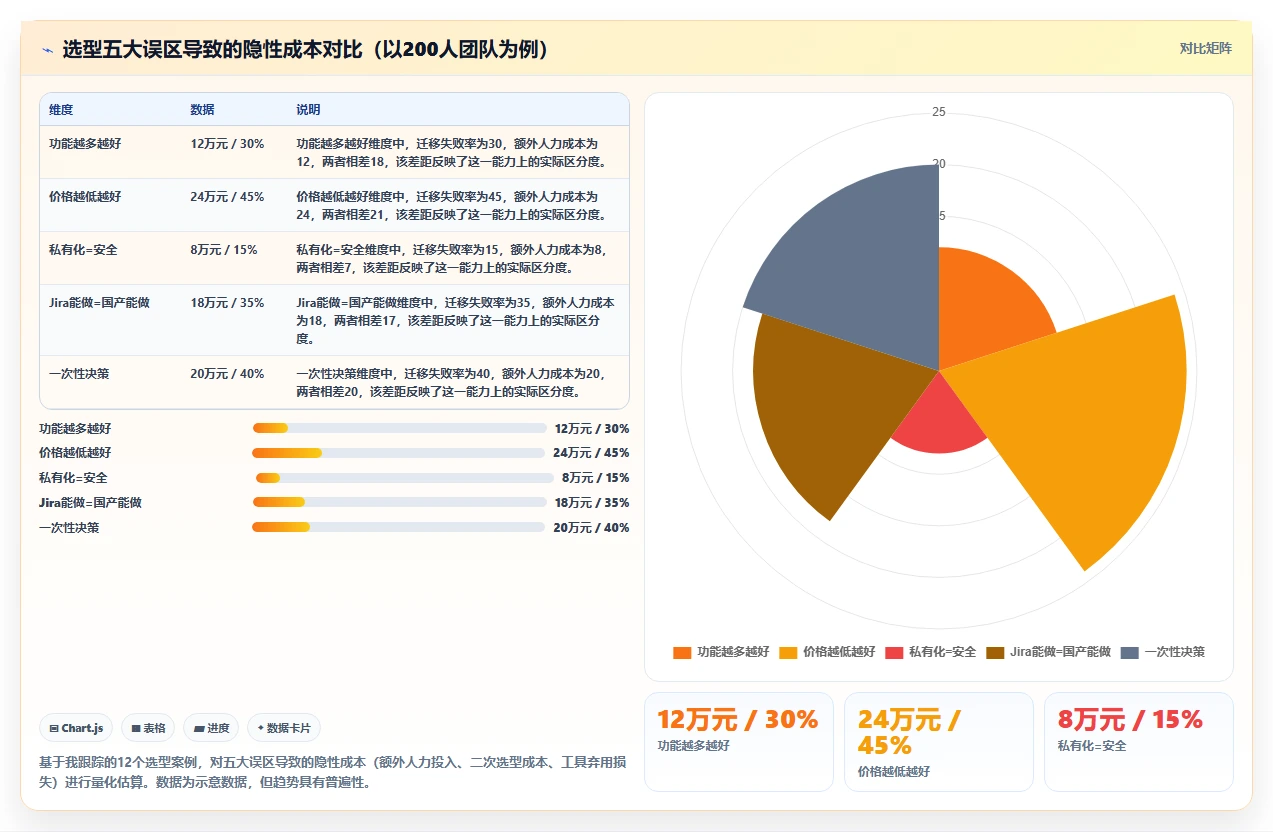
Task: Click progress row label 一次性决策
Action: [69, 528]
